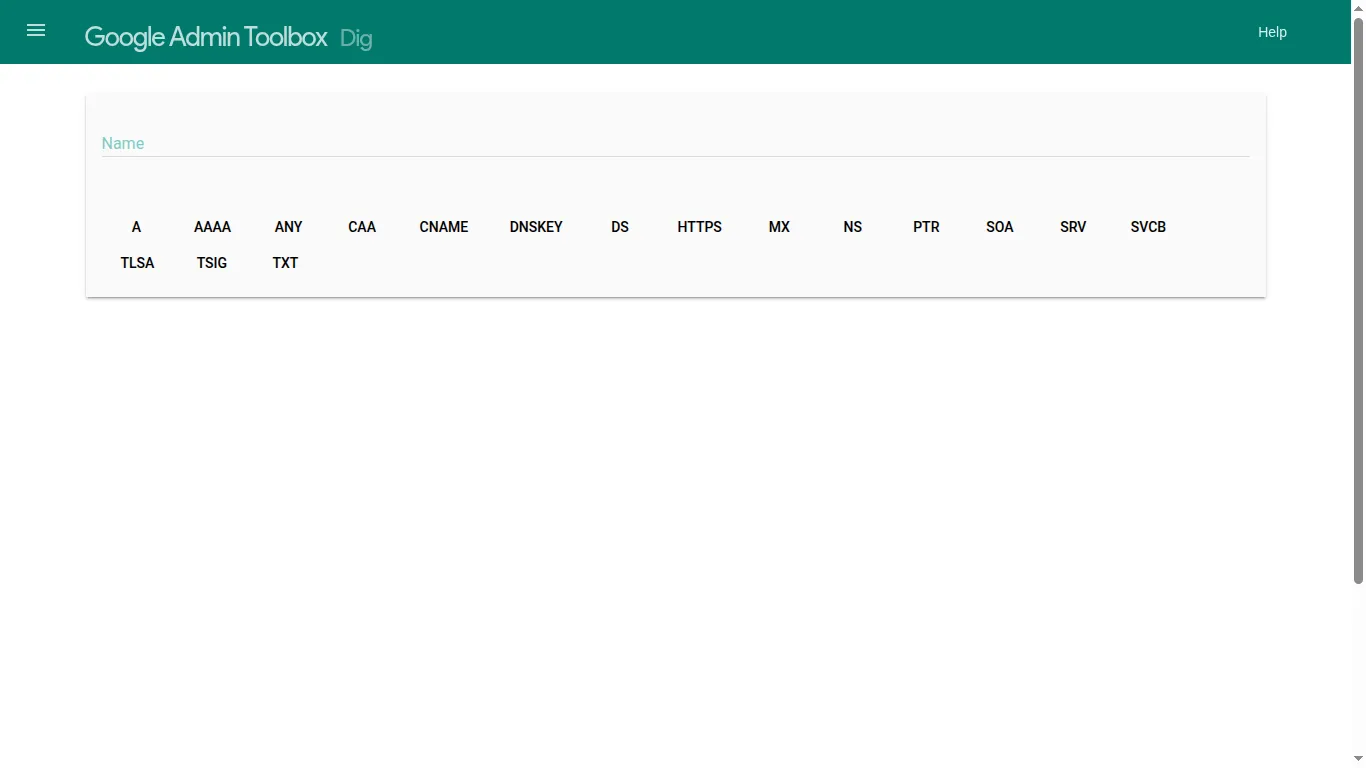Viewport: 1366px width, 768px height.
Task: Select the PTR record lookup
Action: point(925,227)
